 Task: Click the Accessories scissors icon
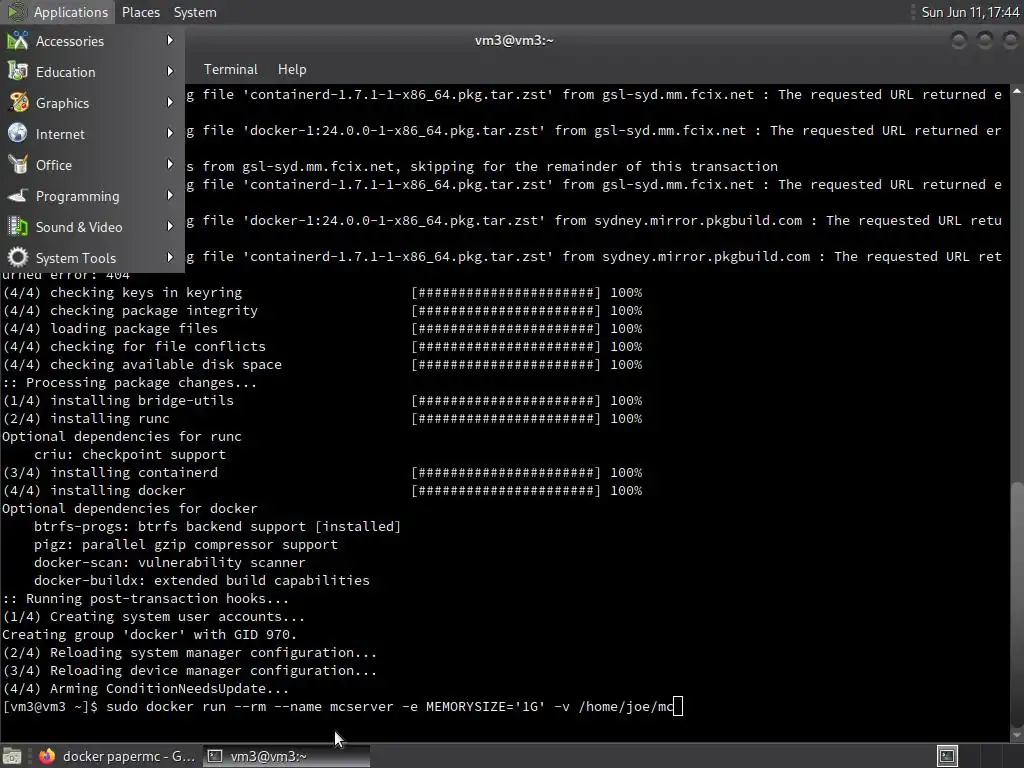[18, 40]
